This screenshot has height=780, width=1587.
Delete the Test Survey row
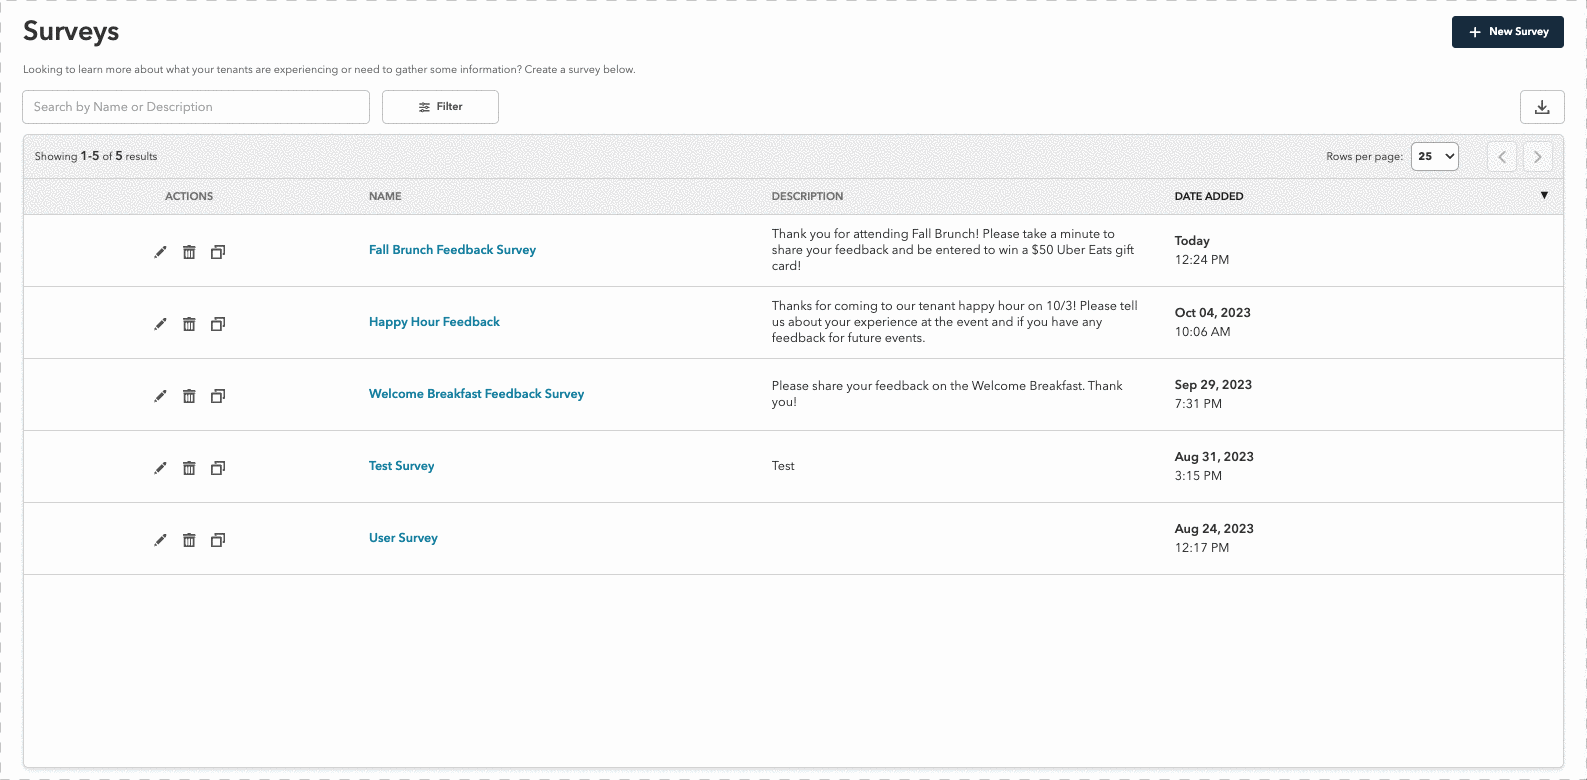click(x=189, y=468)
